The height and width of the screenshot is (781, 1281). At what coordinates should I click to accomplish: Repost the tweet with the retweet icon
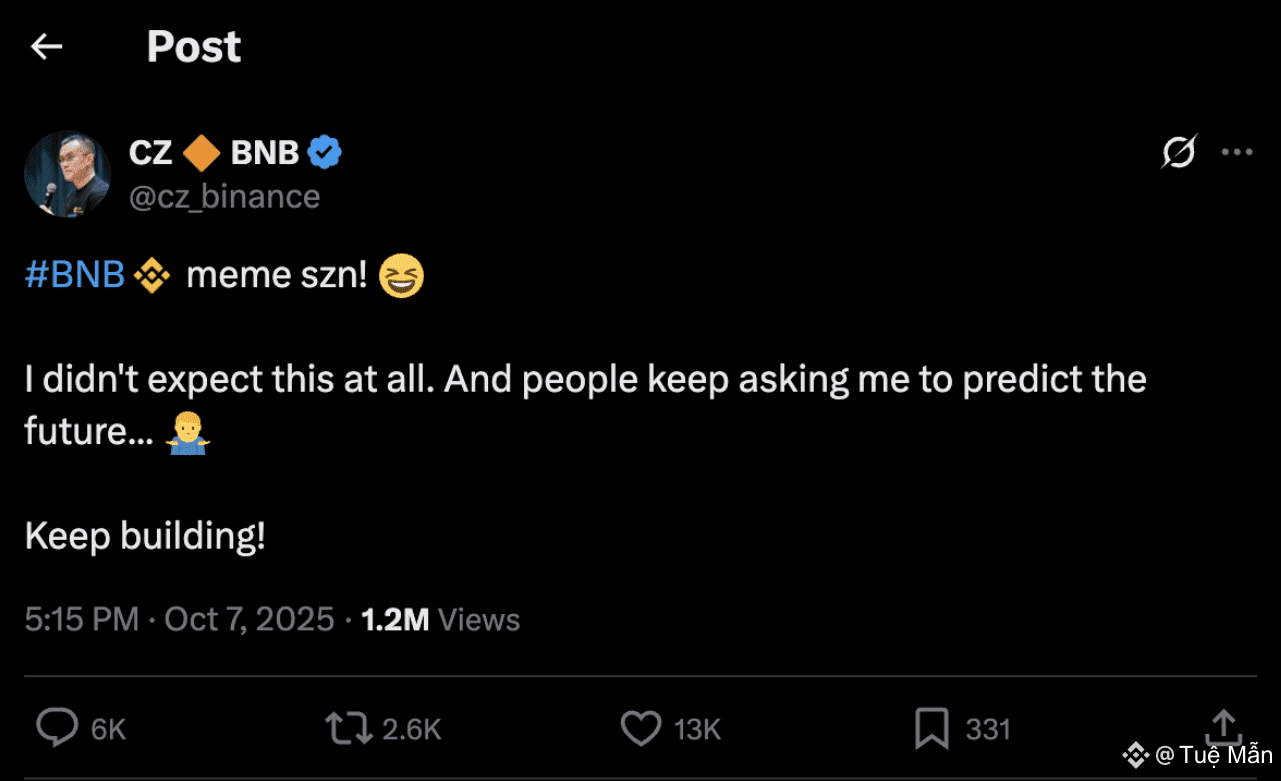(x=349, y=728)
